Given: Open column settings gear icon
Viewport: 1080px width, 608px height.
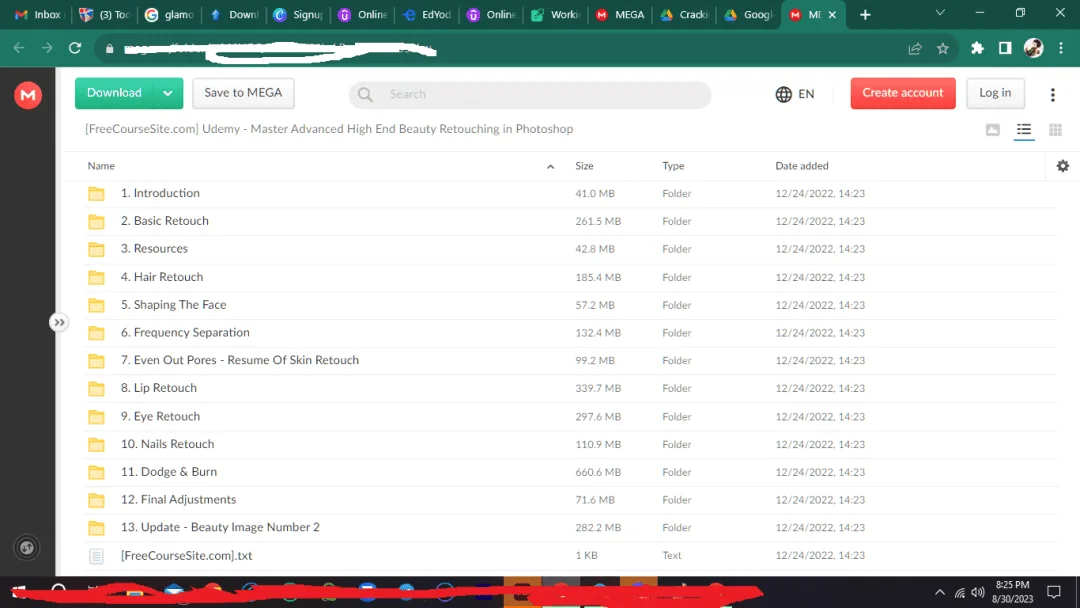Looking at the screenshot, I should (x=1063, y=166).
